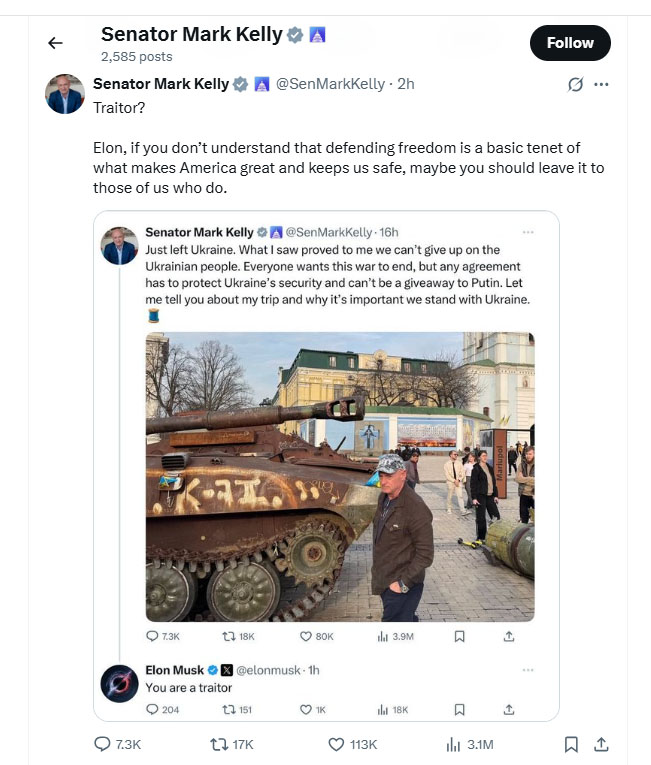Click the back arrow icon
The image size is (651, 765).
coord(55,43)
